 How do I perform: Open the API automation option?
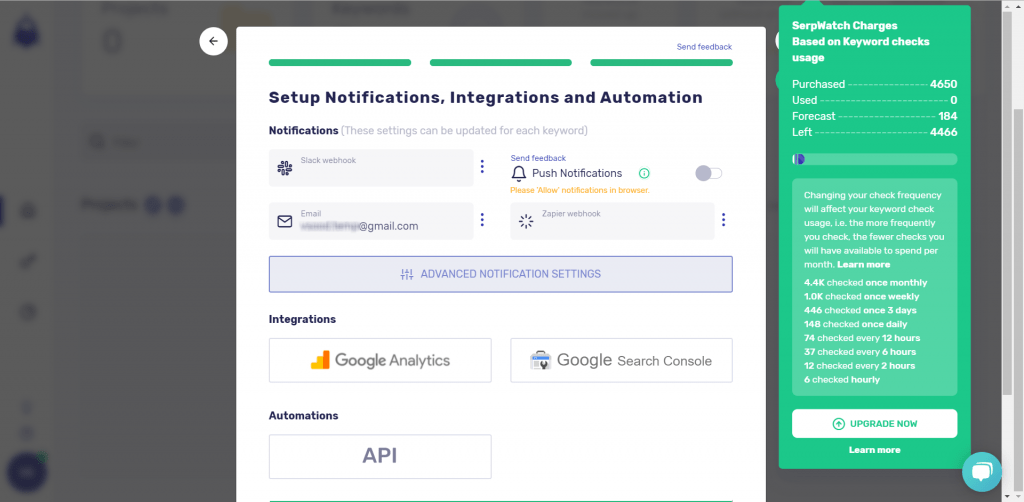coord(380,456)
